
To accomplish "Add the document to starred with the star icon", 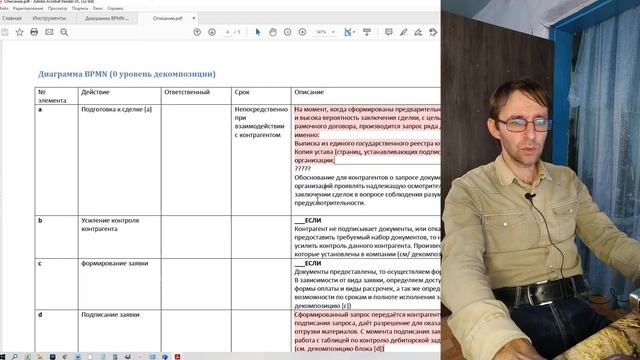I will [x=19, y=32].
